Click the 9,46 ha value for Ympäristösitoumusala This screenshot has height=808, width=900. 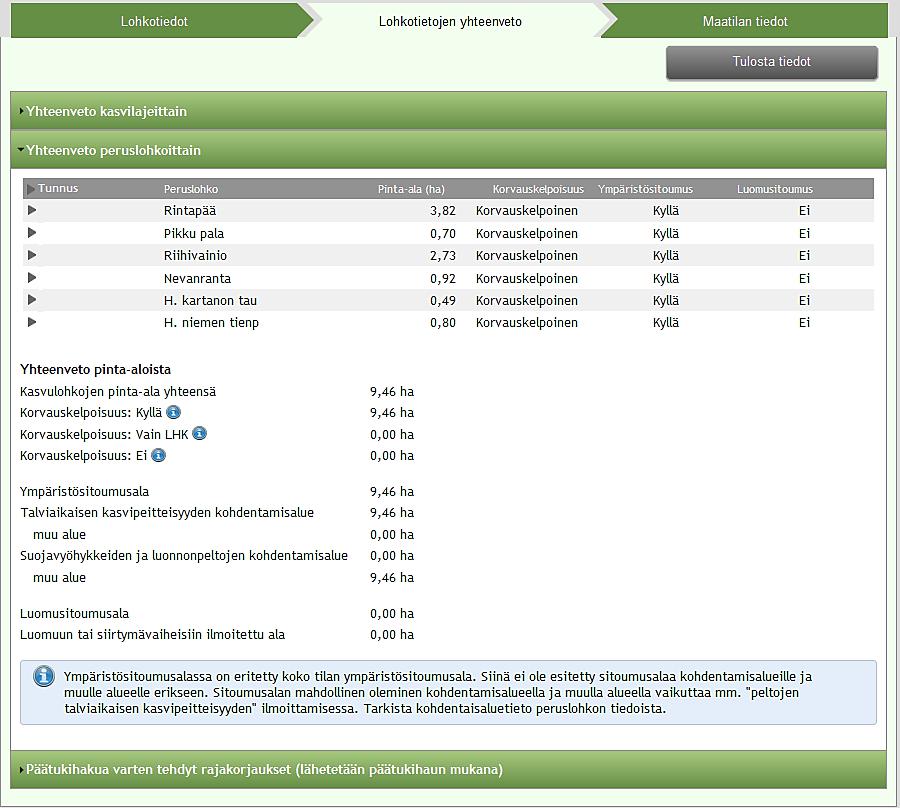pyautogui.click(x=392, y=491)
